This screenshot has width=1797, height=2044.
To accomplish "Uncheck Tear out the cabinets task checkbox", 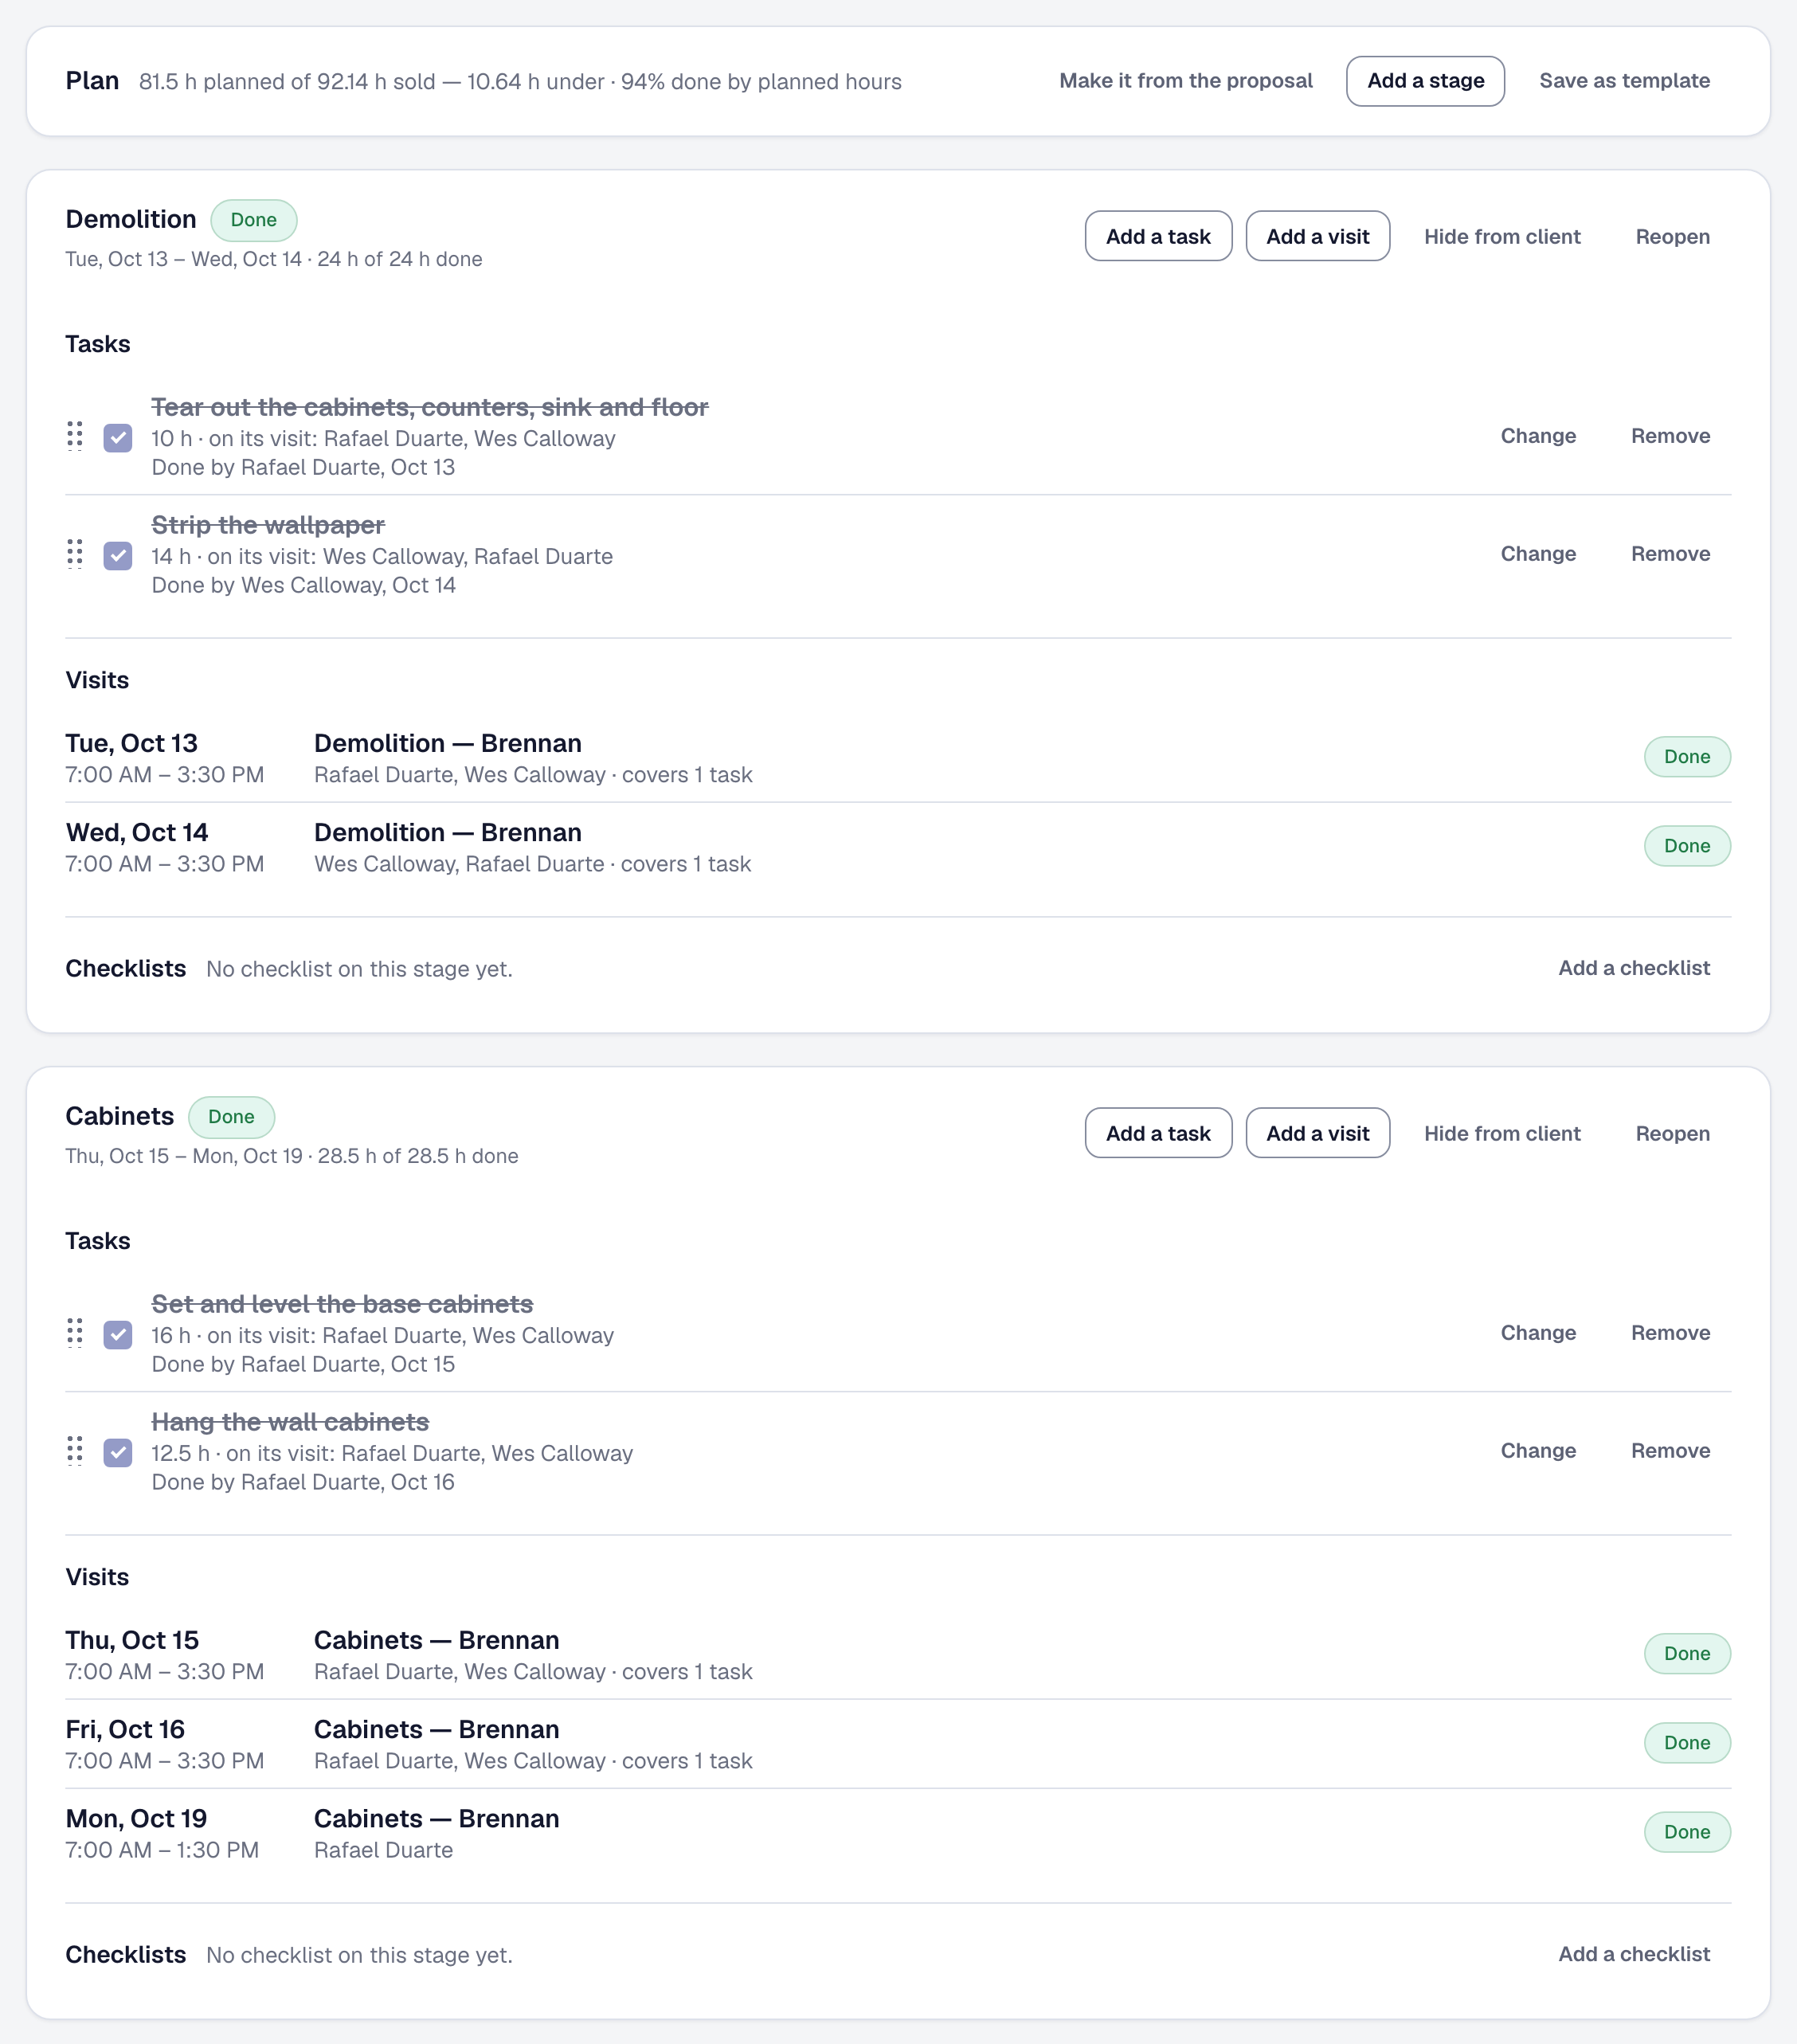I will coord(118,437).
